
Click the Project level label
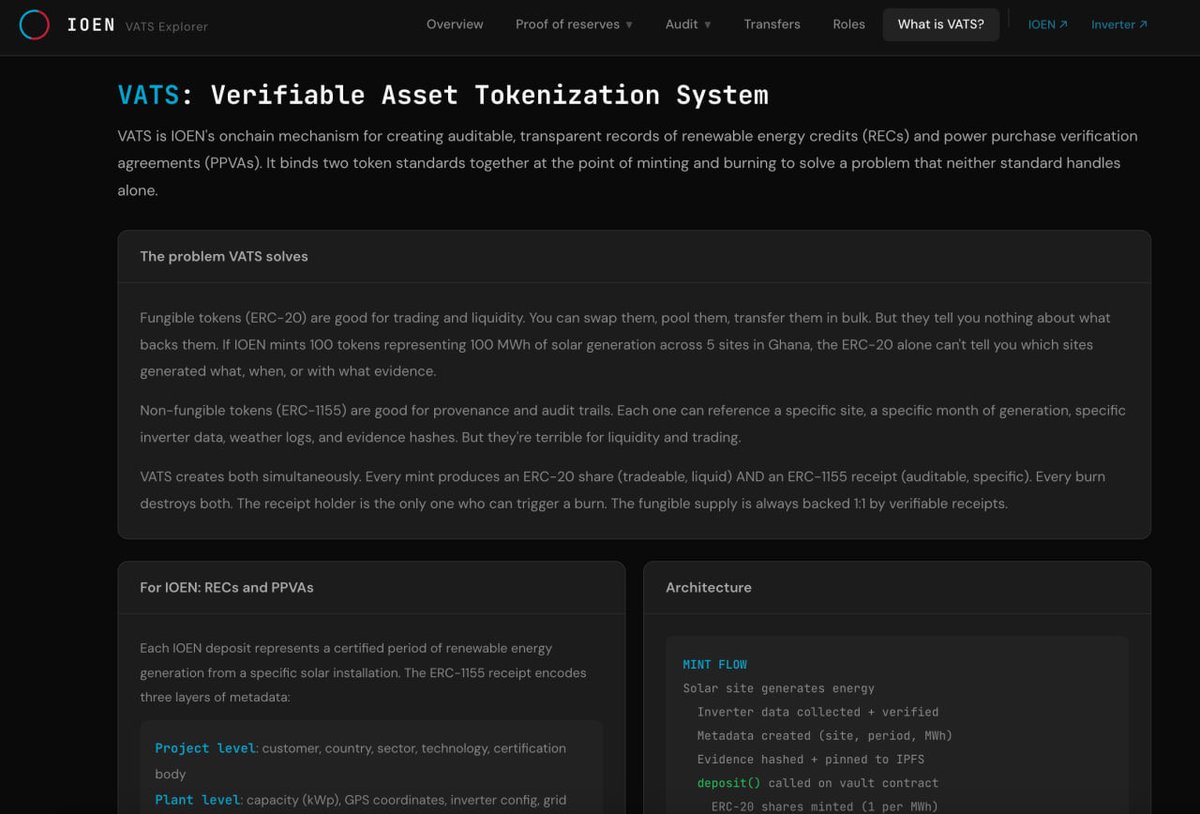(x=205, y=748)
